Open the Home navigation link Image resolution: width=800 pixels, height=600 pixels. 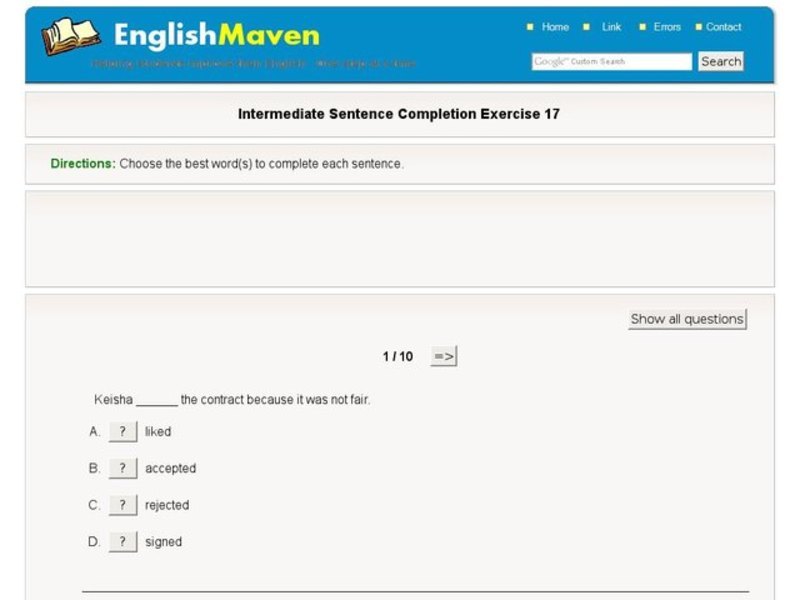(x=555, y=27)
